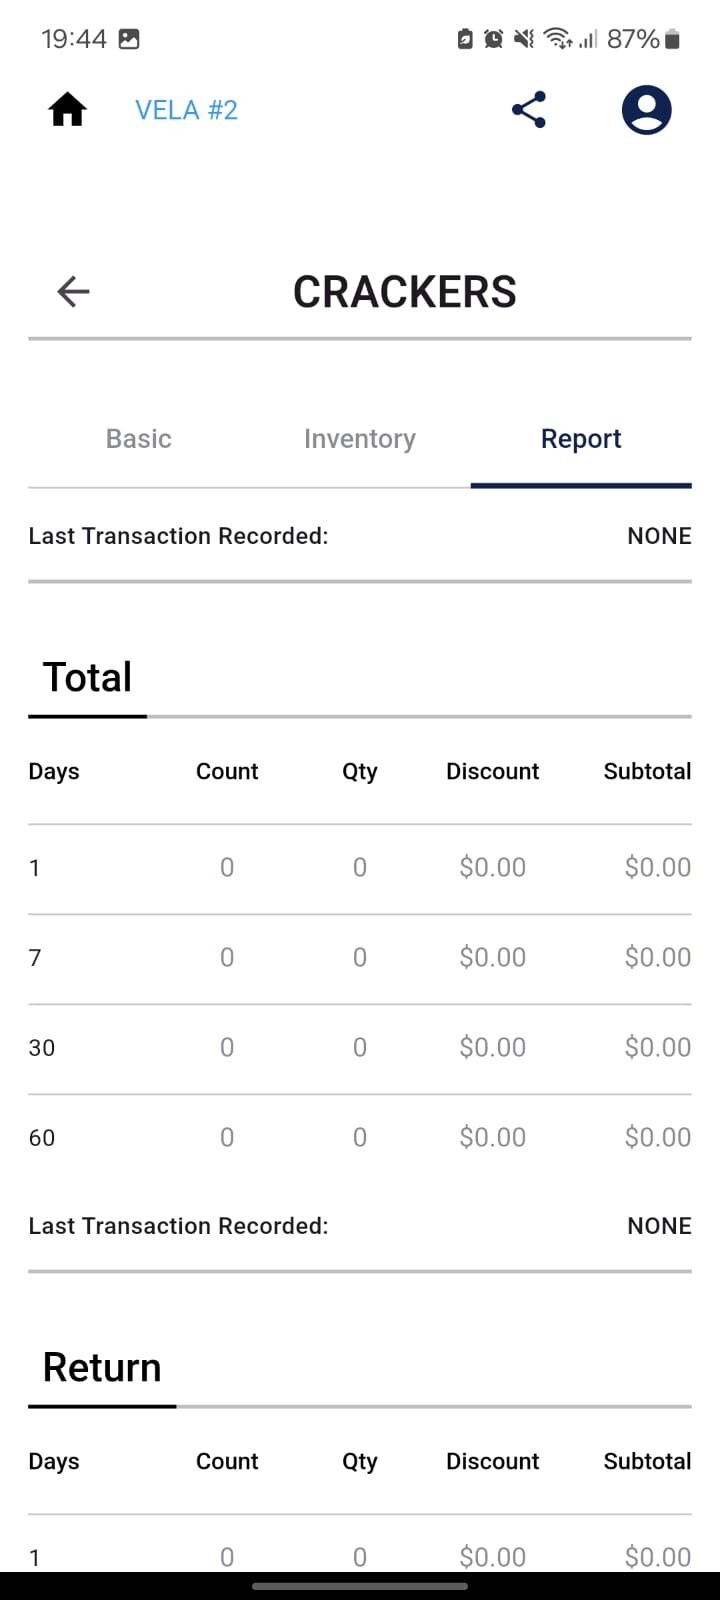The image size is (720, 1600).
Task: Tap the home icon
Action: (x=67, y=110)
